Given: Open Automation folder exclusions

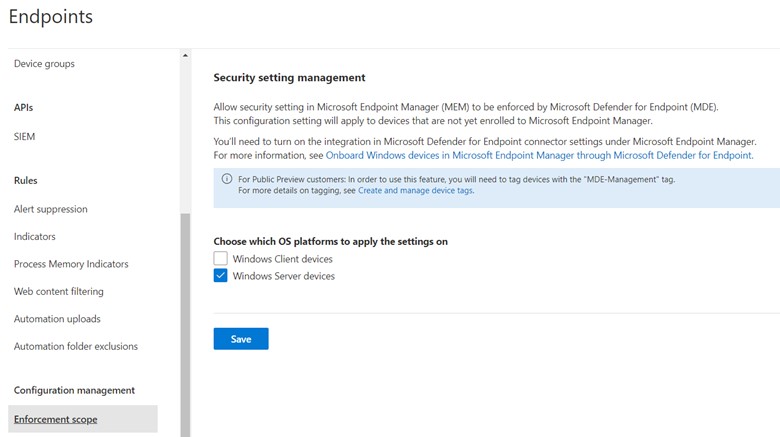Looking at the screenshot, I should click(76, 346).
